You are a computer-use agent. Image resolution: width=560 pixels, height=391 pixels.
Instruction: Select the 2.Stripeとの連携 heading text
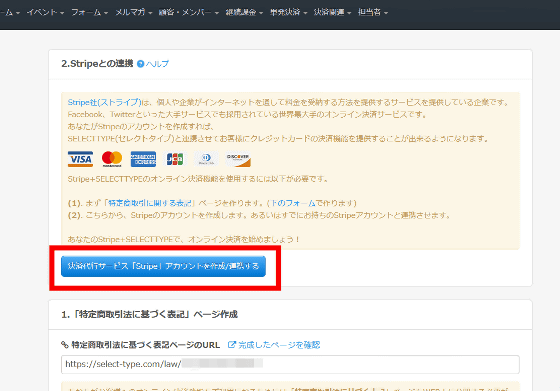(97, 64)
